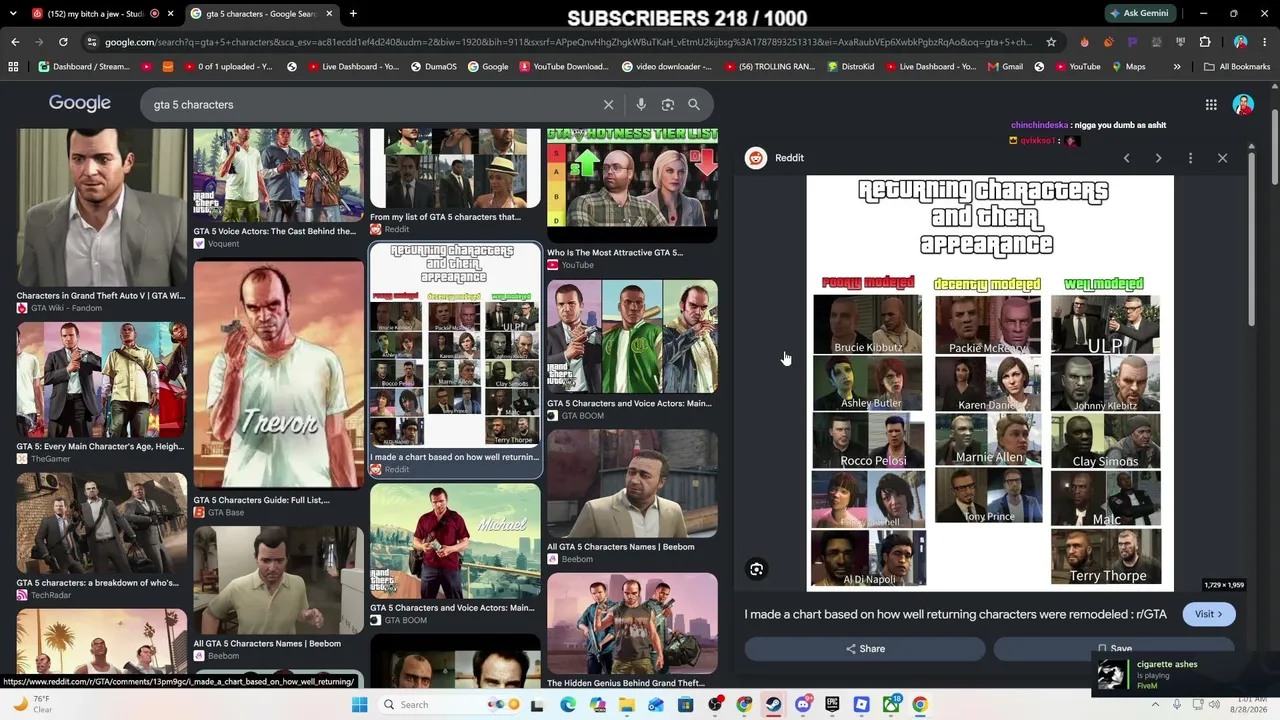The height and width of the screenshot is (720, 1280).
Task: Open the weather widget showing 76°F
Action: [x=34, y=704]
